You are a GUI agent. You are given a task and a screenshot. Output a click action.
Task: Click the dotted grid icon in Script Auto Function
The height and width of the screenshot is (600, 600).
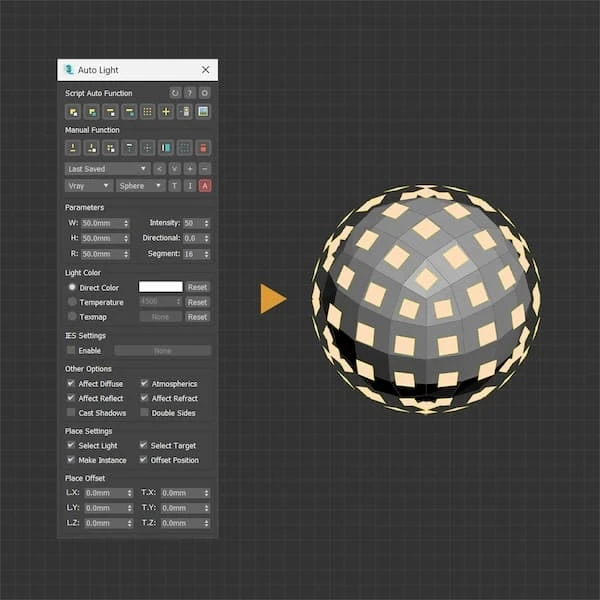pos(147,111)
